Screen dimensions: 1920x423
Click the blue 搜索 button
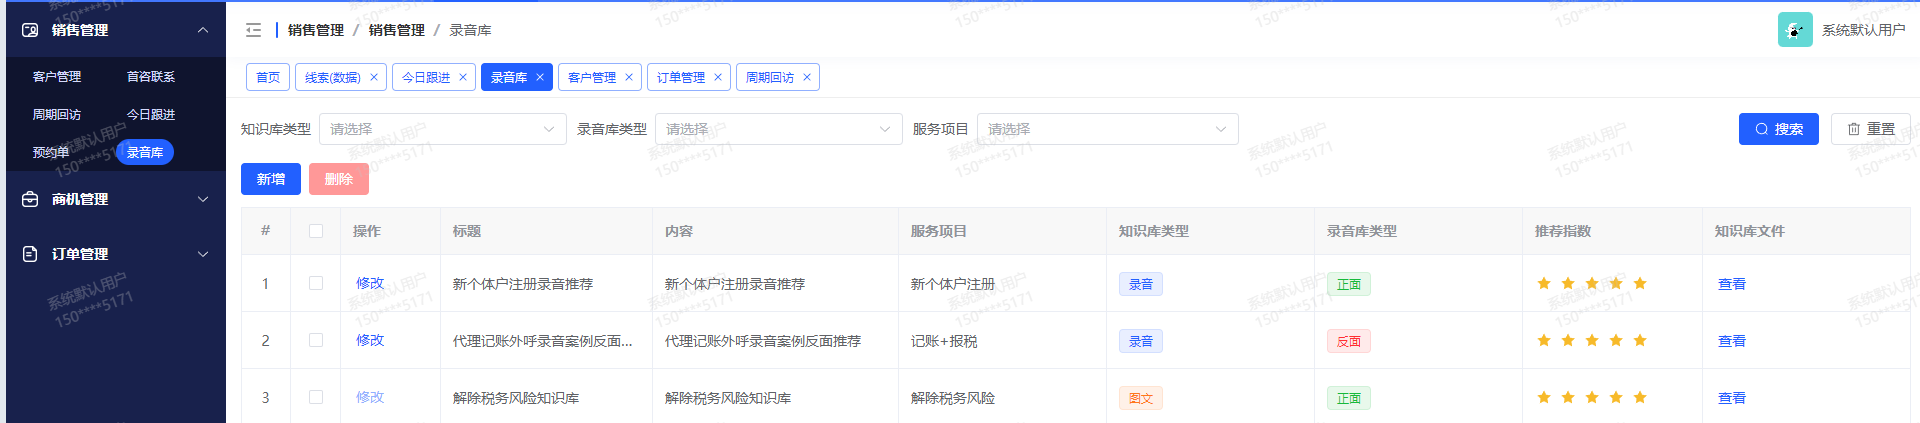tap(1778, 129)
